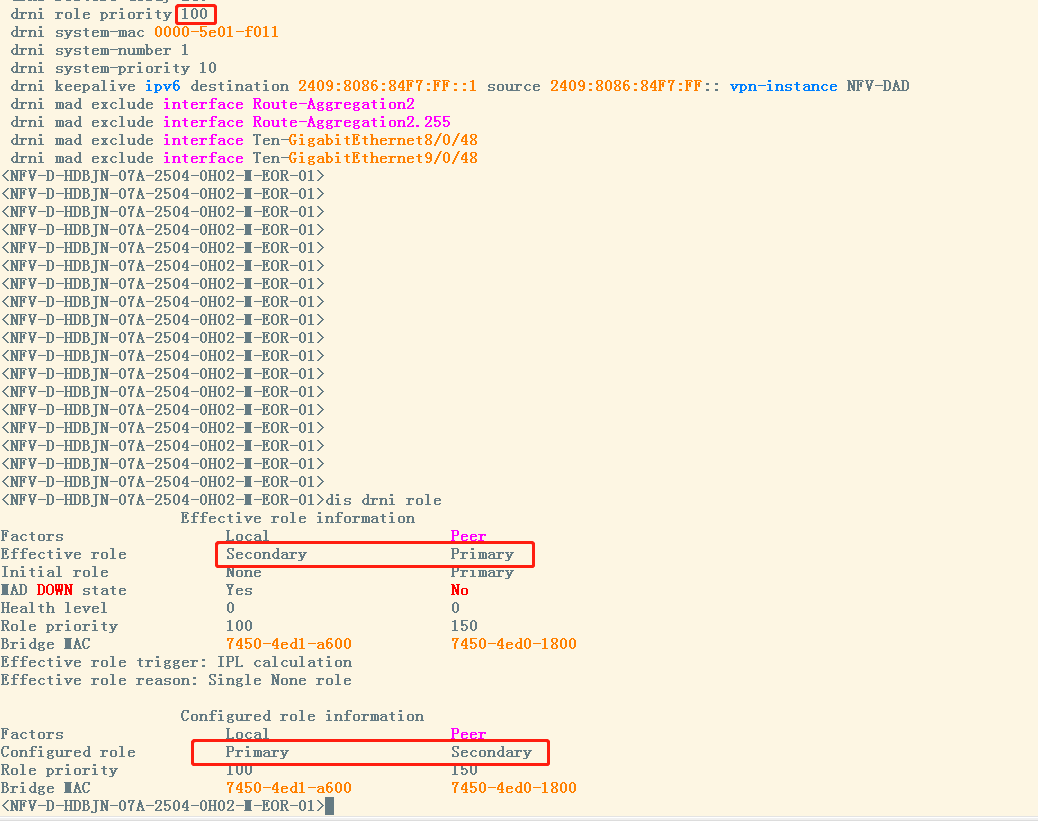Click the red peer 'No' value
1038x821 pixels.
459,590
